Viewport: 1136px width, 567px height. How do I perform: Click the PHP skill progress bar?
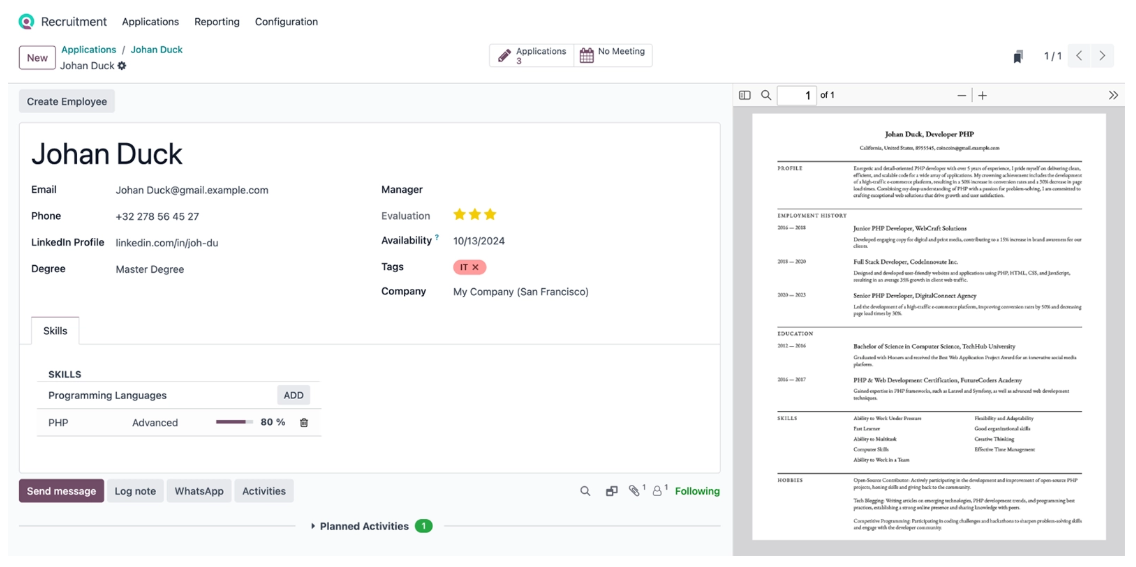(234, 422)
